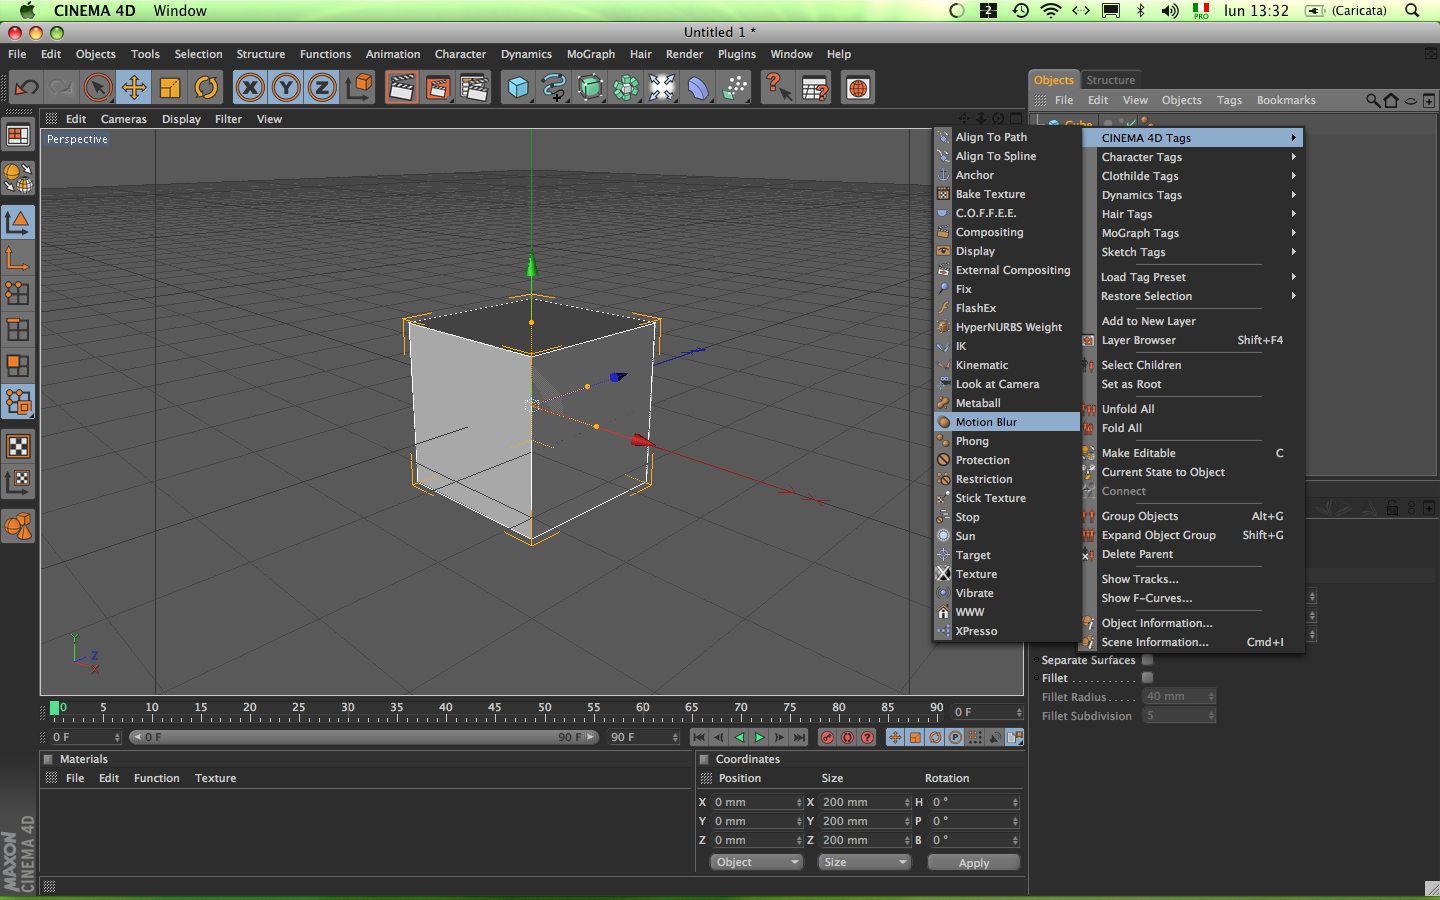Click the record keyframe button

pyautogui.click(x=827, y=737)
